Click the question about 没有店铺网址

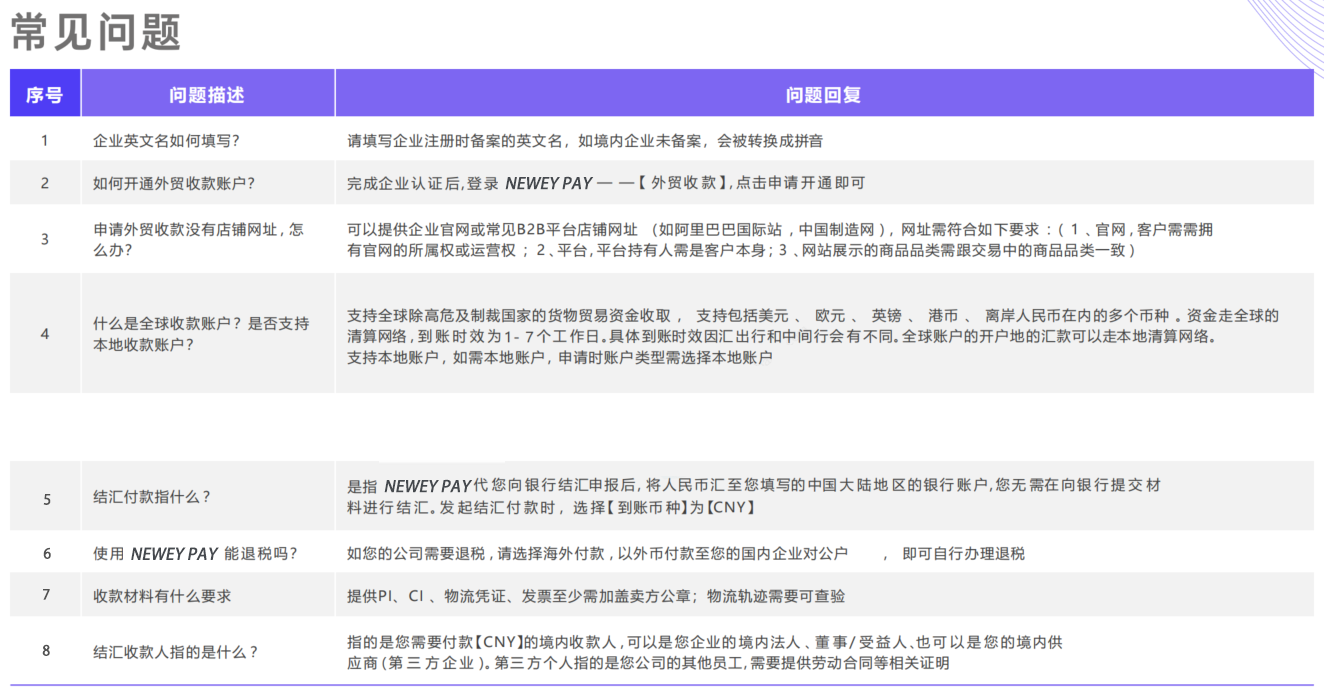198,239
